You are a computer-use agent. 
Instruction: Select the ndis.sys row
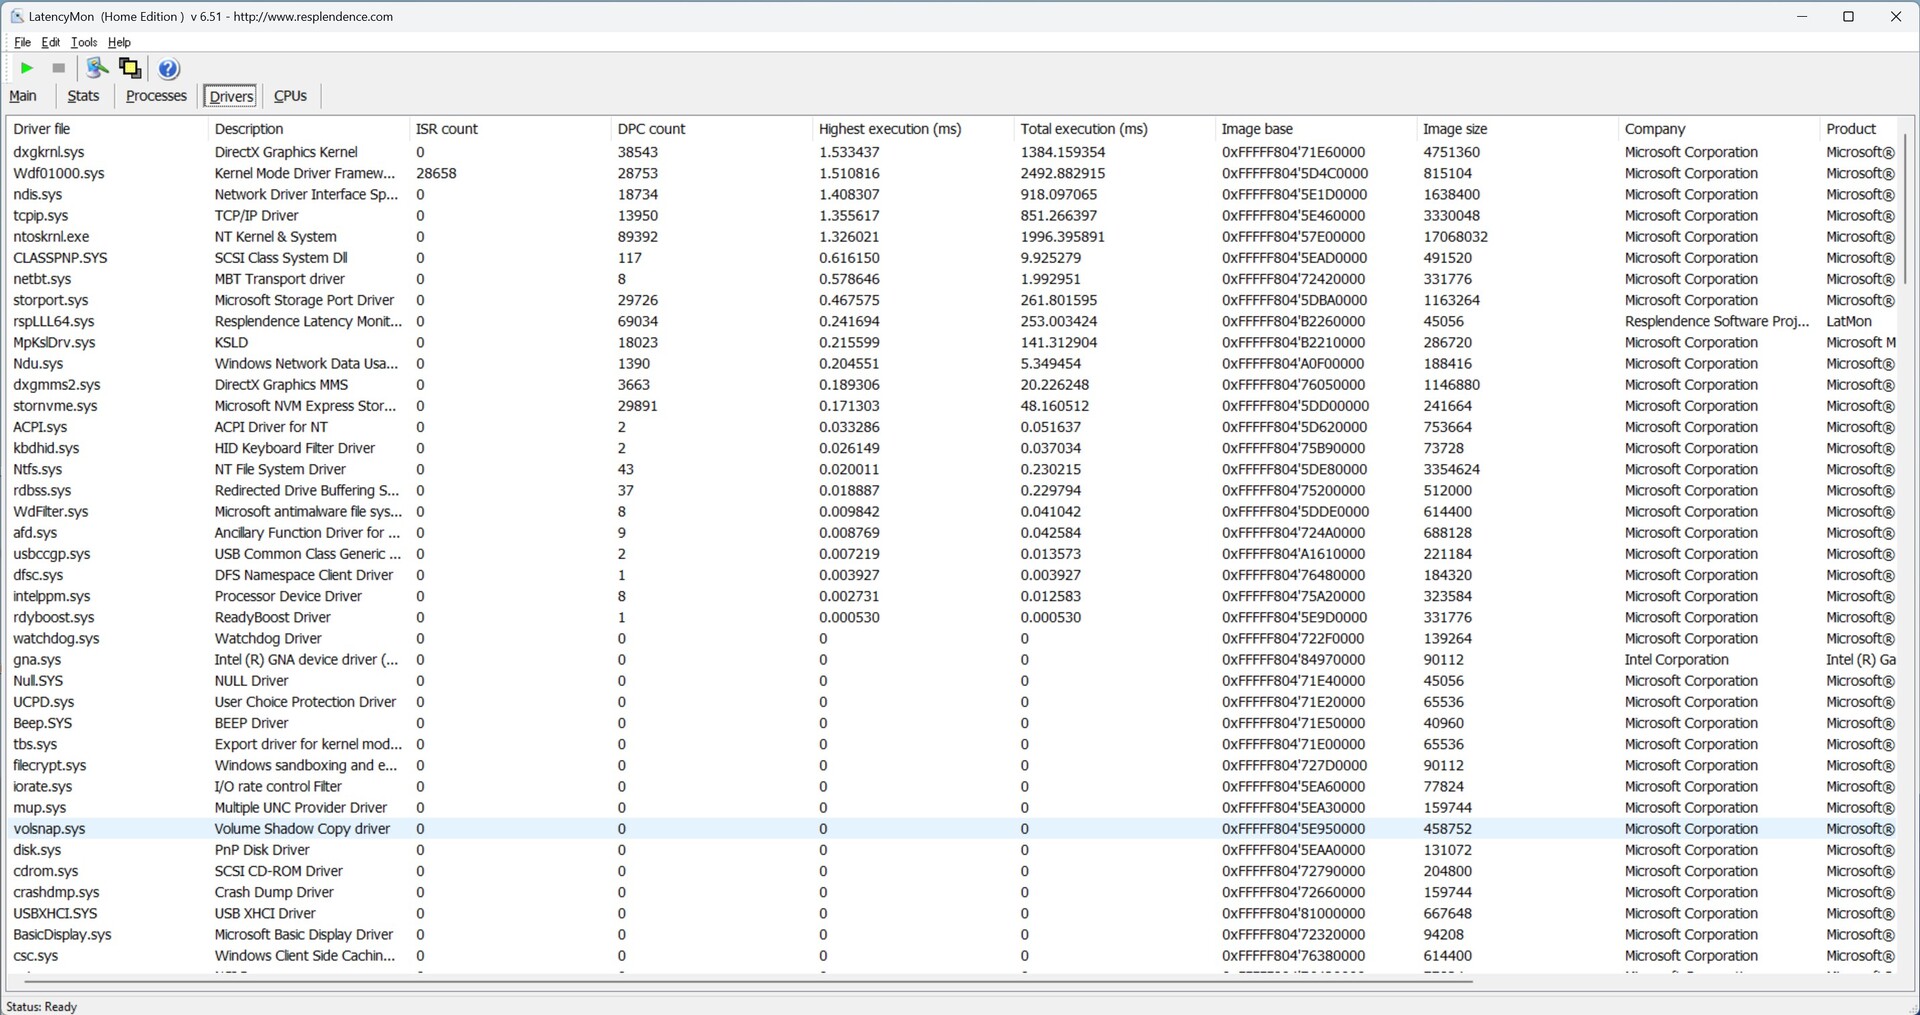(953, 194)
